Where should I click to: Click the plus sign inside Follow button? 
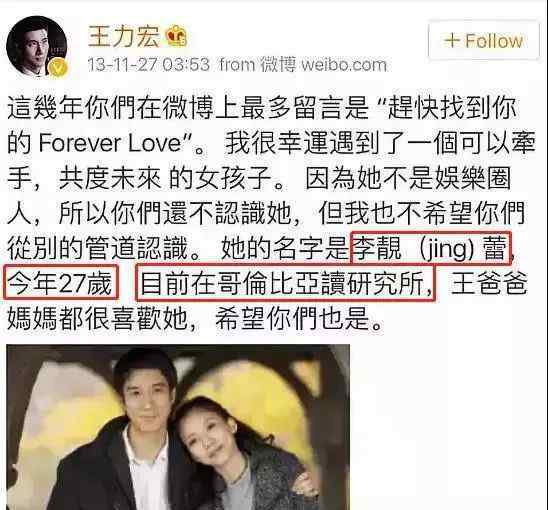(452, 40)
